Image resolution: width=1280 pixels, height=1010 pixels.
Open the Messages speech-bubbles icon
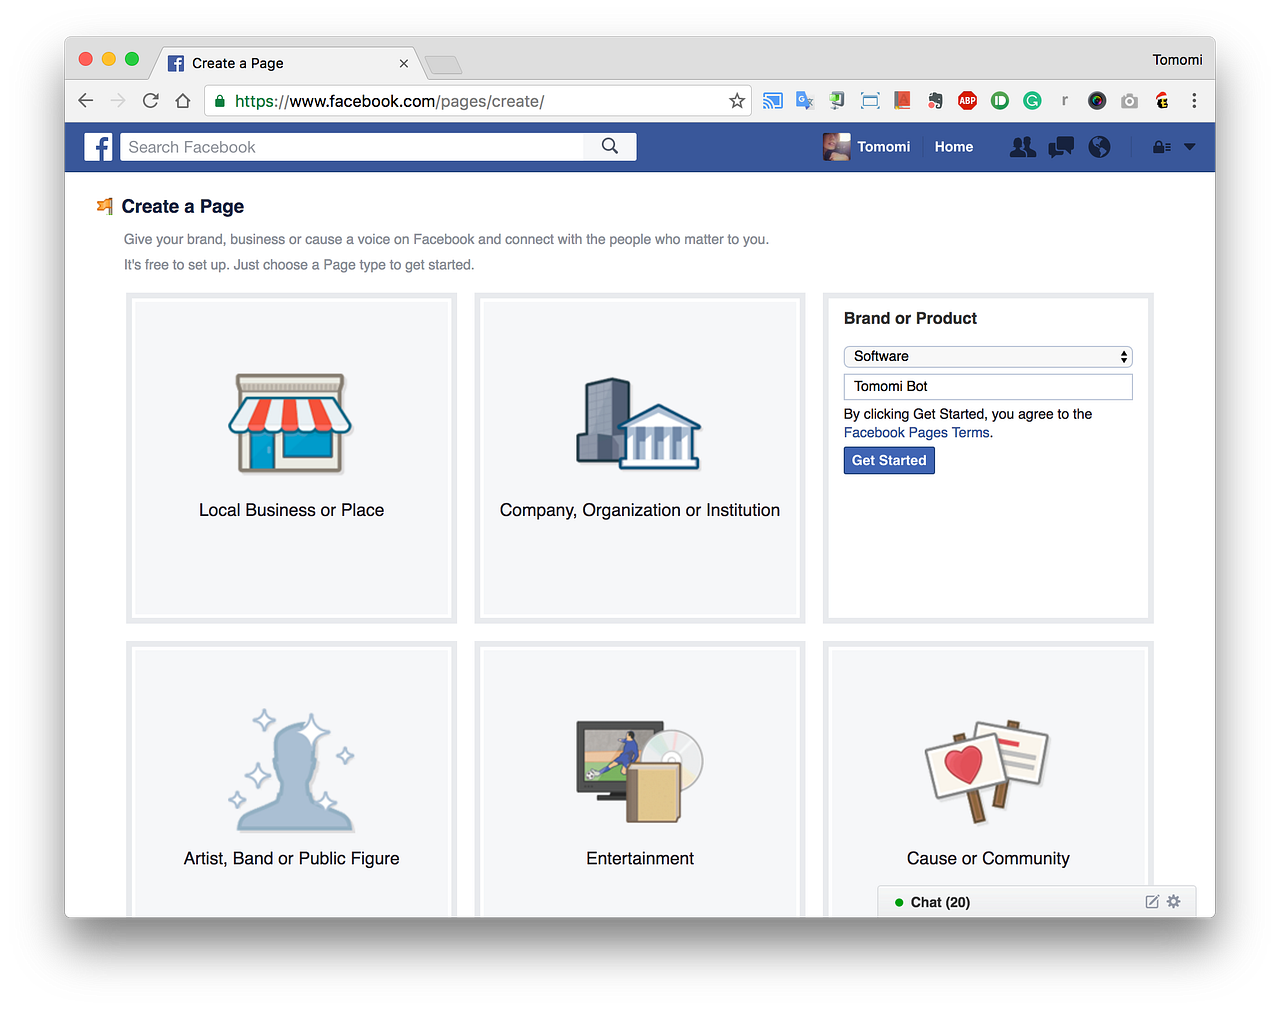(1060, 146)
